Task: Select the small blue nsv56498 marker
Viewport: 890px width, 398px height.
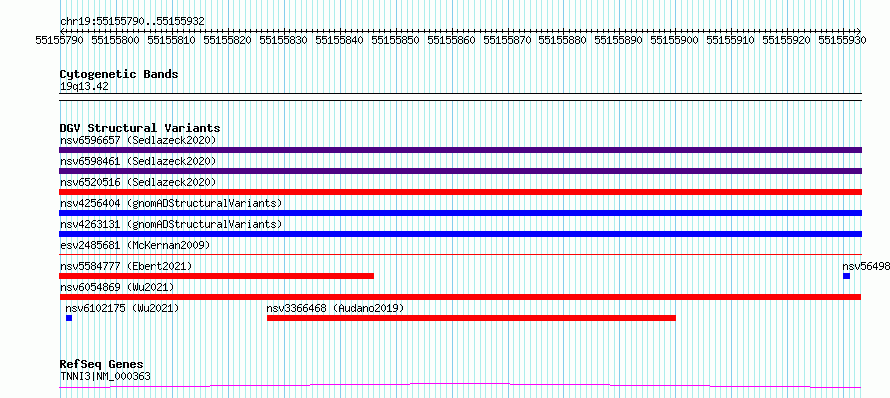Action: pos(846,276)
